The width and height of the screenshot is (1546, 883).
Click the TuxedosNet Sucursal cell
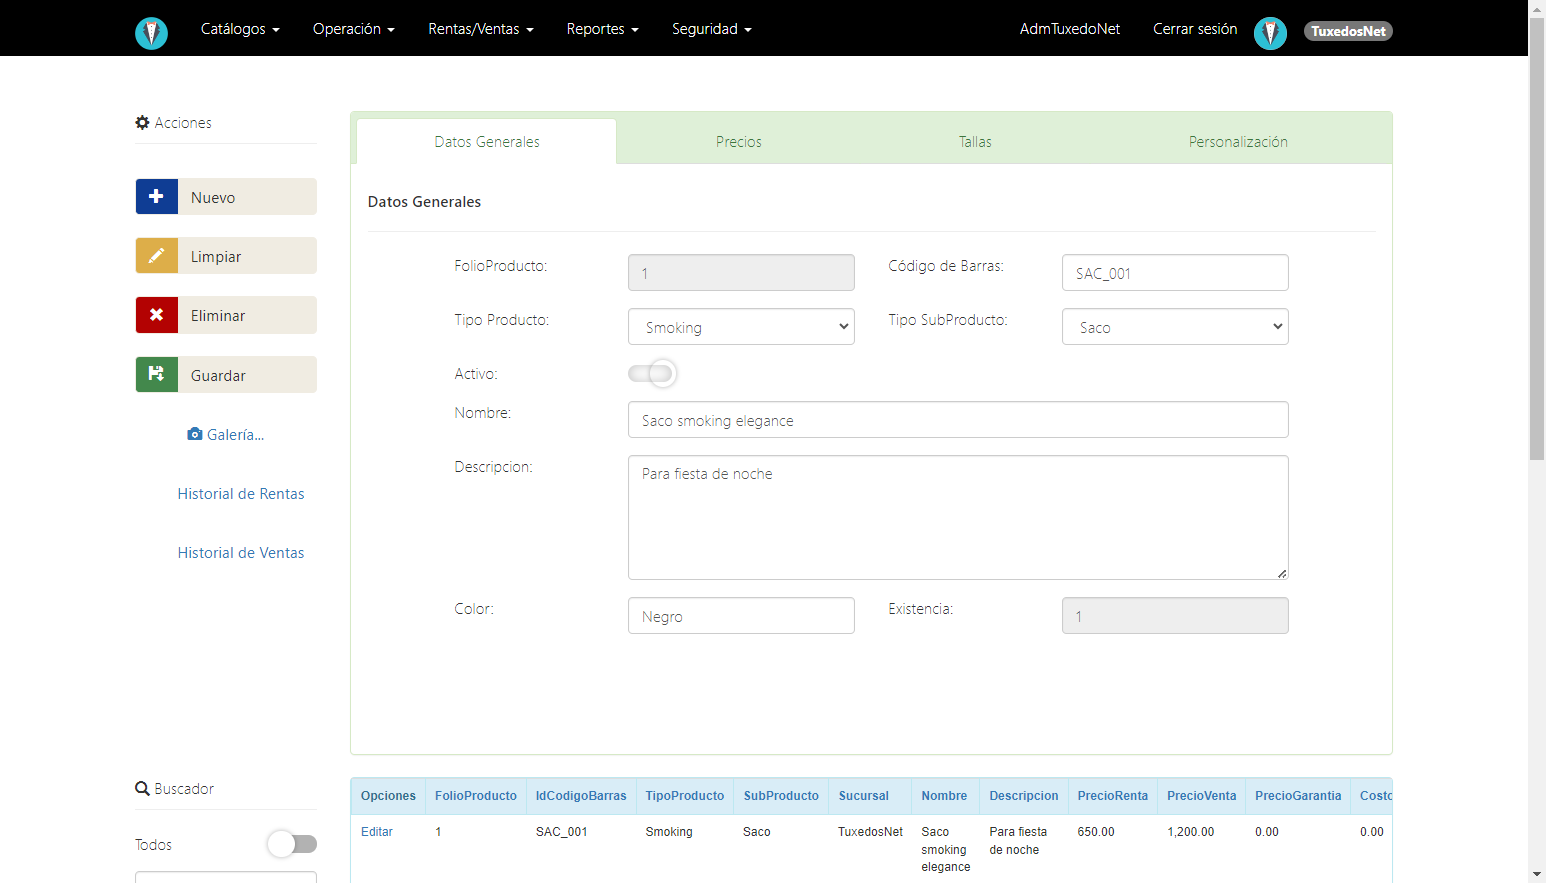point(870,832)
